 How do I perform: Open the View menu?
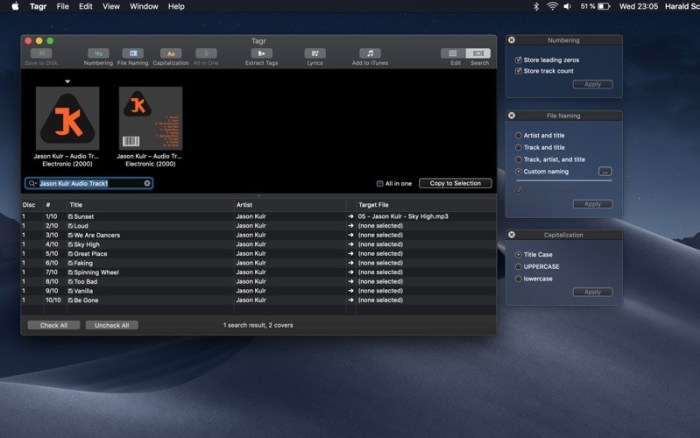coord(111,6)
